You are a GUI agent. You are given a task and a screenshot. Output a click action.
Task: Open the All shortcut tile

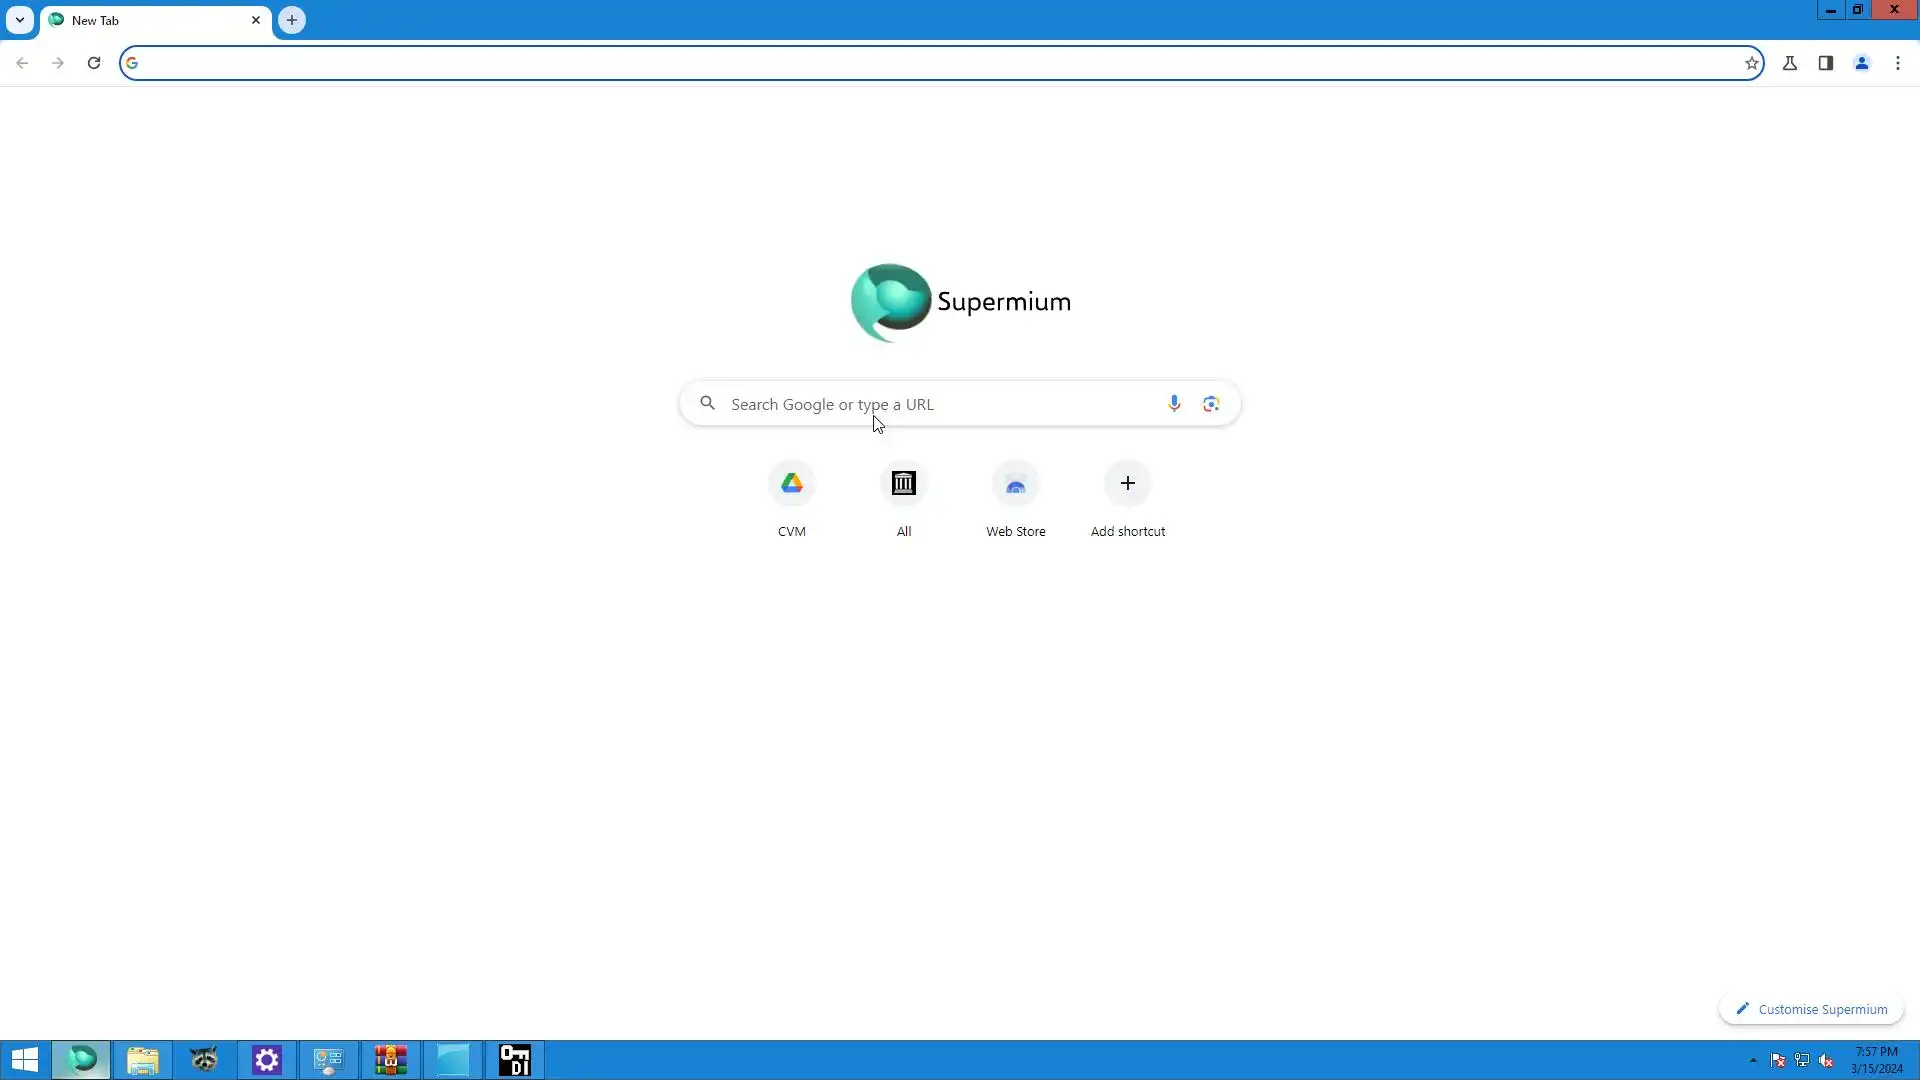click(x=904, y=484)
